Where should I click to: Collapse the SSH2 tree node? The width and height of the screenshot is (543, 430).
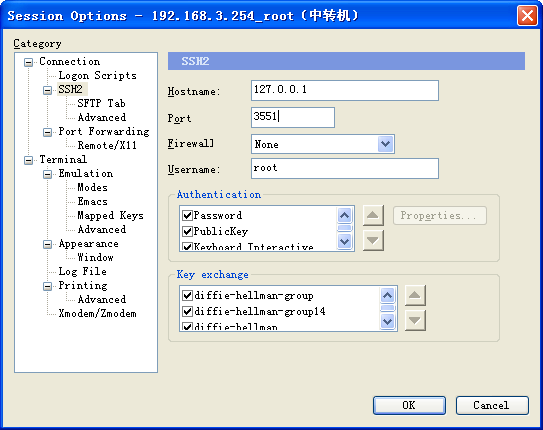47,90
